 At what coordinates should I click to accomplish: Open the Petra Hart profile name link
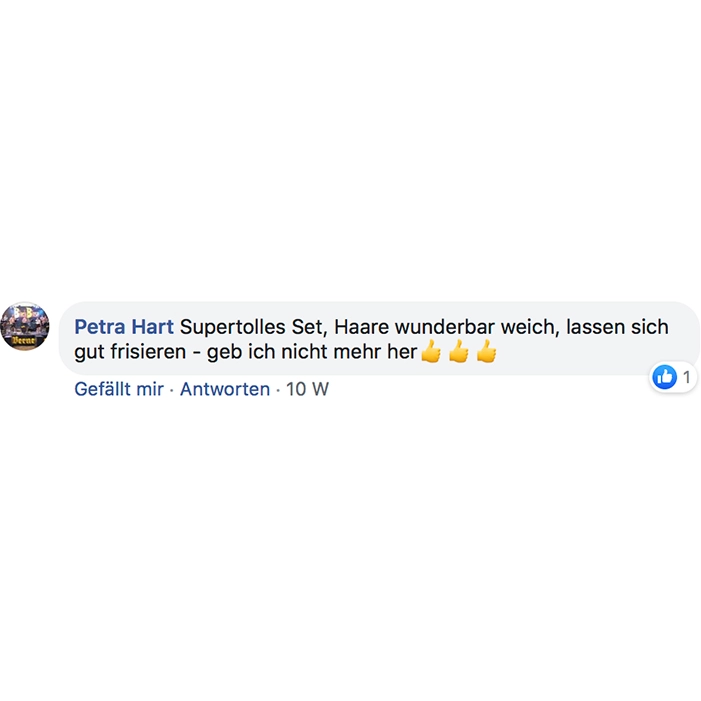pyautogui.click(x=124, y=327)
